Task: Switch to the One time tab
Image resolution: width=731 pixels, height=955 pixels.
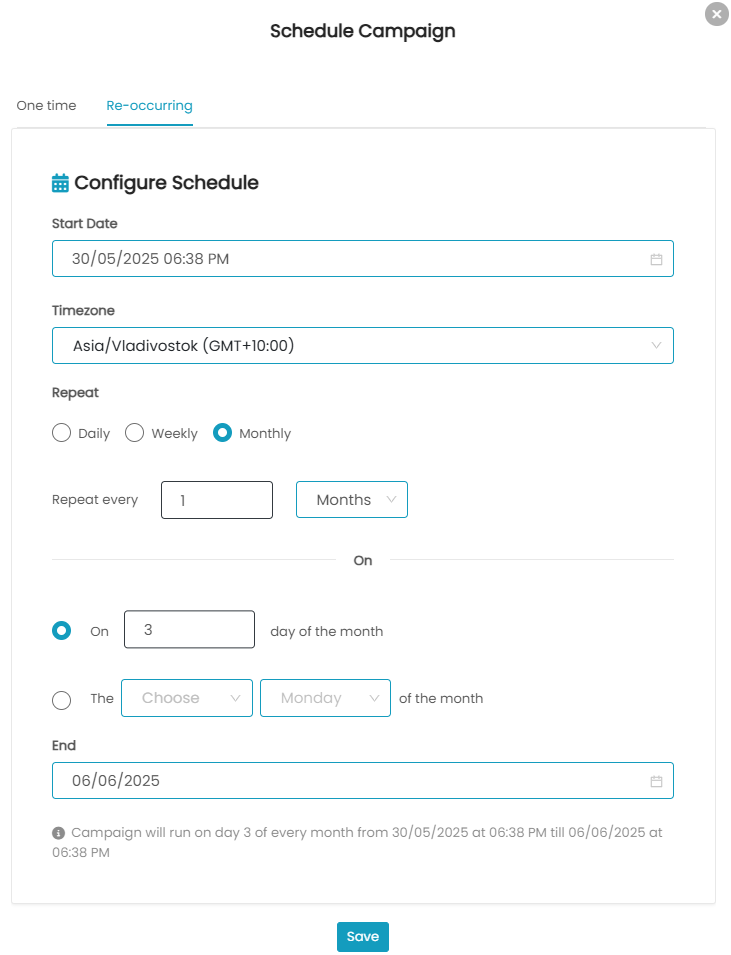Action: 46,105
